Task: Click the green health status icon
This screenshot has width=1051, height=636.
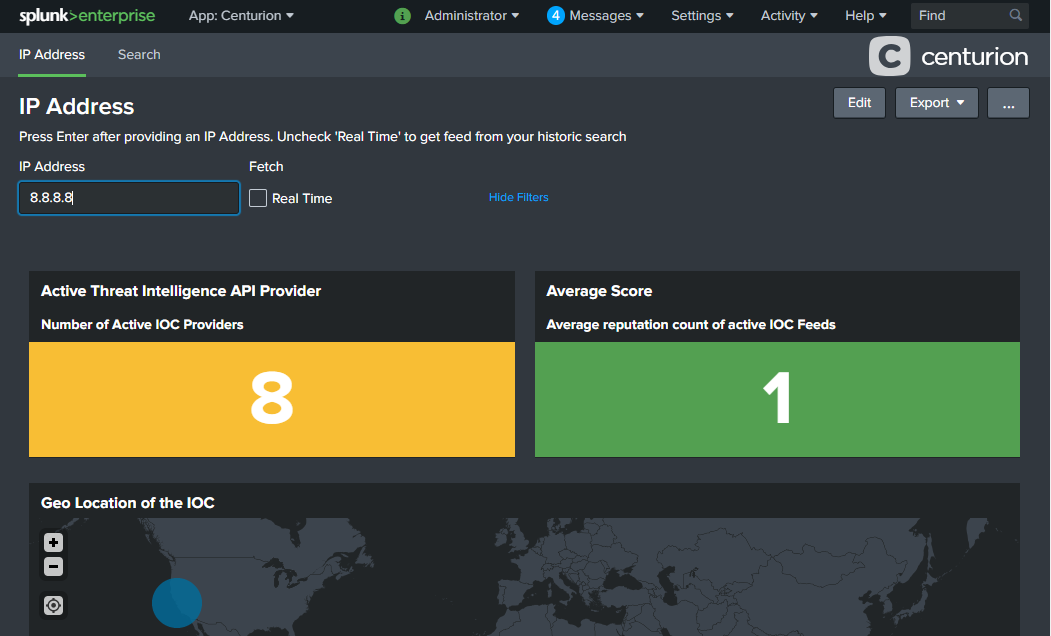Action: click(402, 16)
